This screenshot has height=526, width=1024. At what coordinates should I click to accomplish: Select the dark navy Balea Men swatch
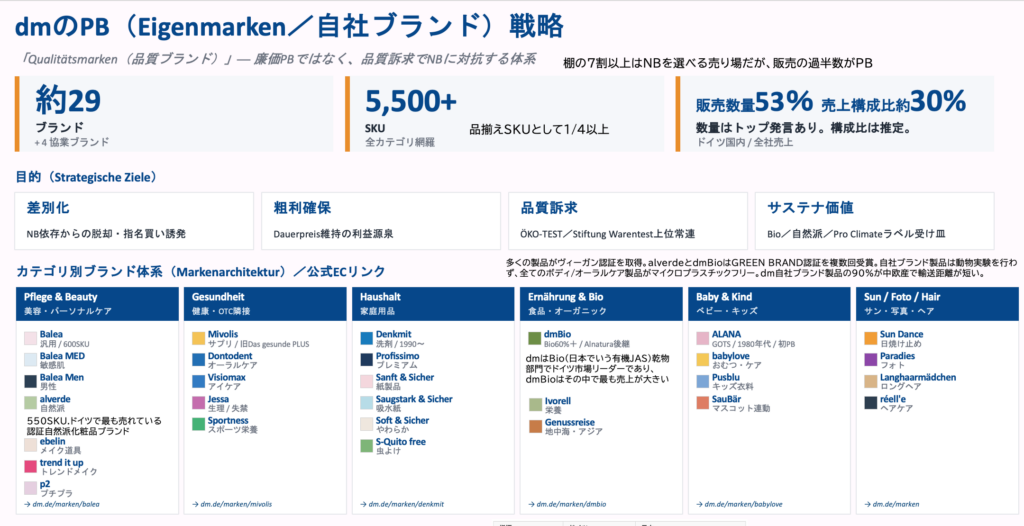[x=30, y=382]
